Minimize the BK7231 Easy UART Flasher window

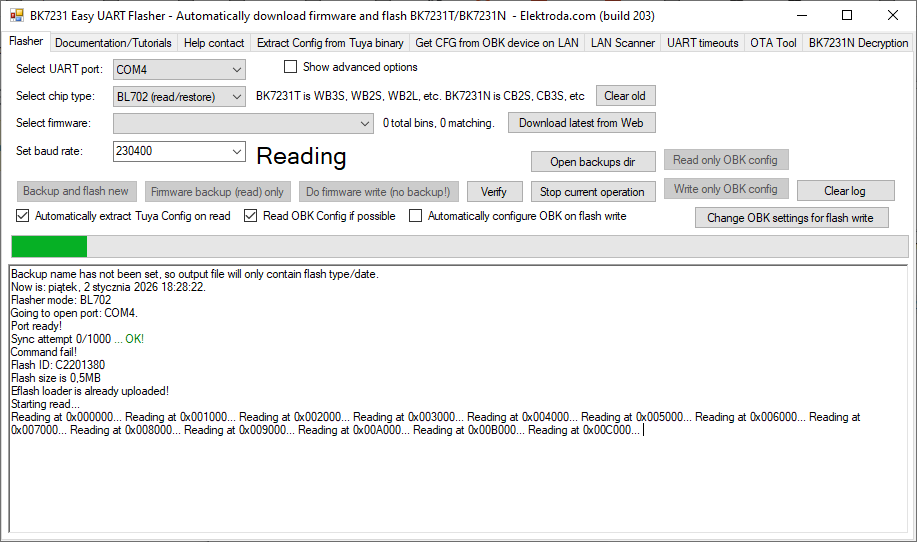[802, 15]
